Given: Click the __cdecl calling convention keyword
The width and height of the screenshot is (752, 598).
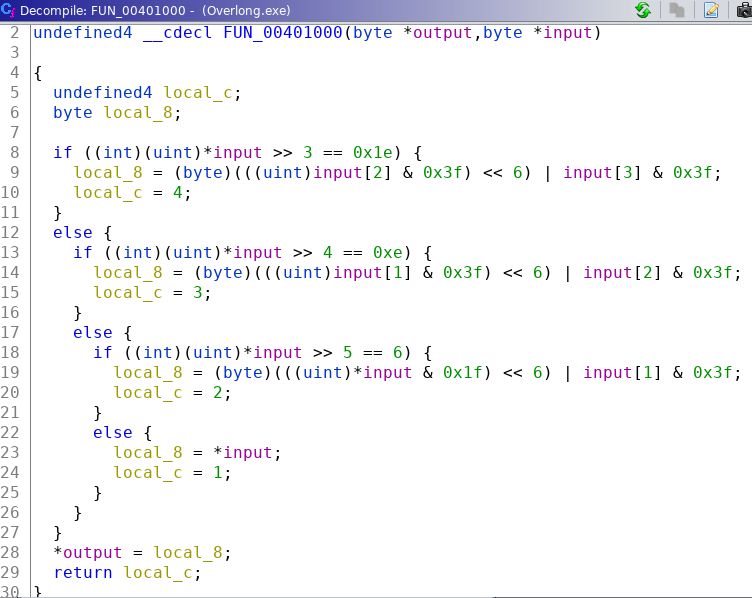Looking at the screenshot, I should (177, 33).
